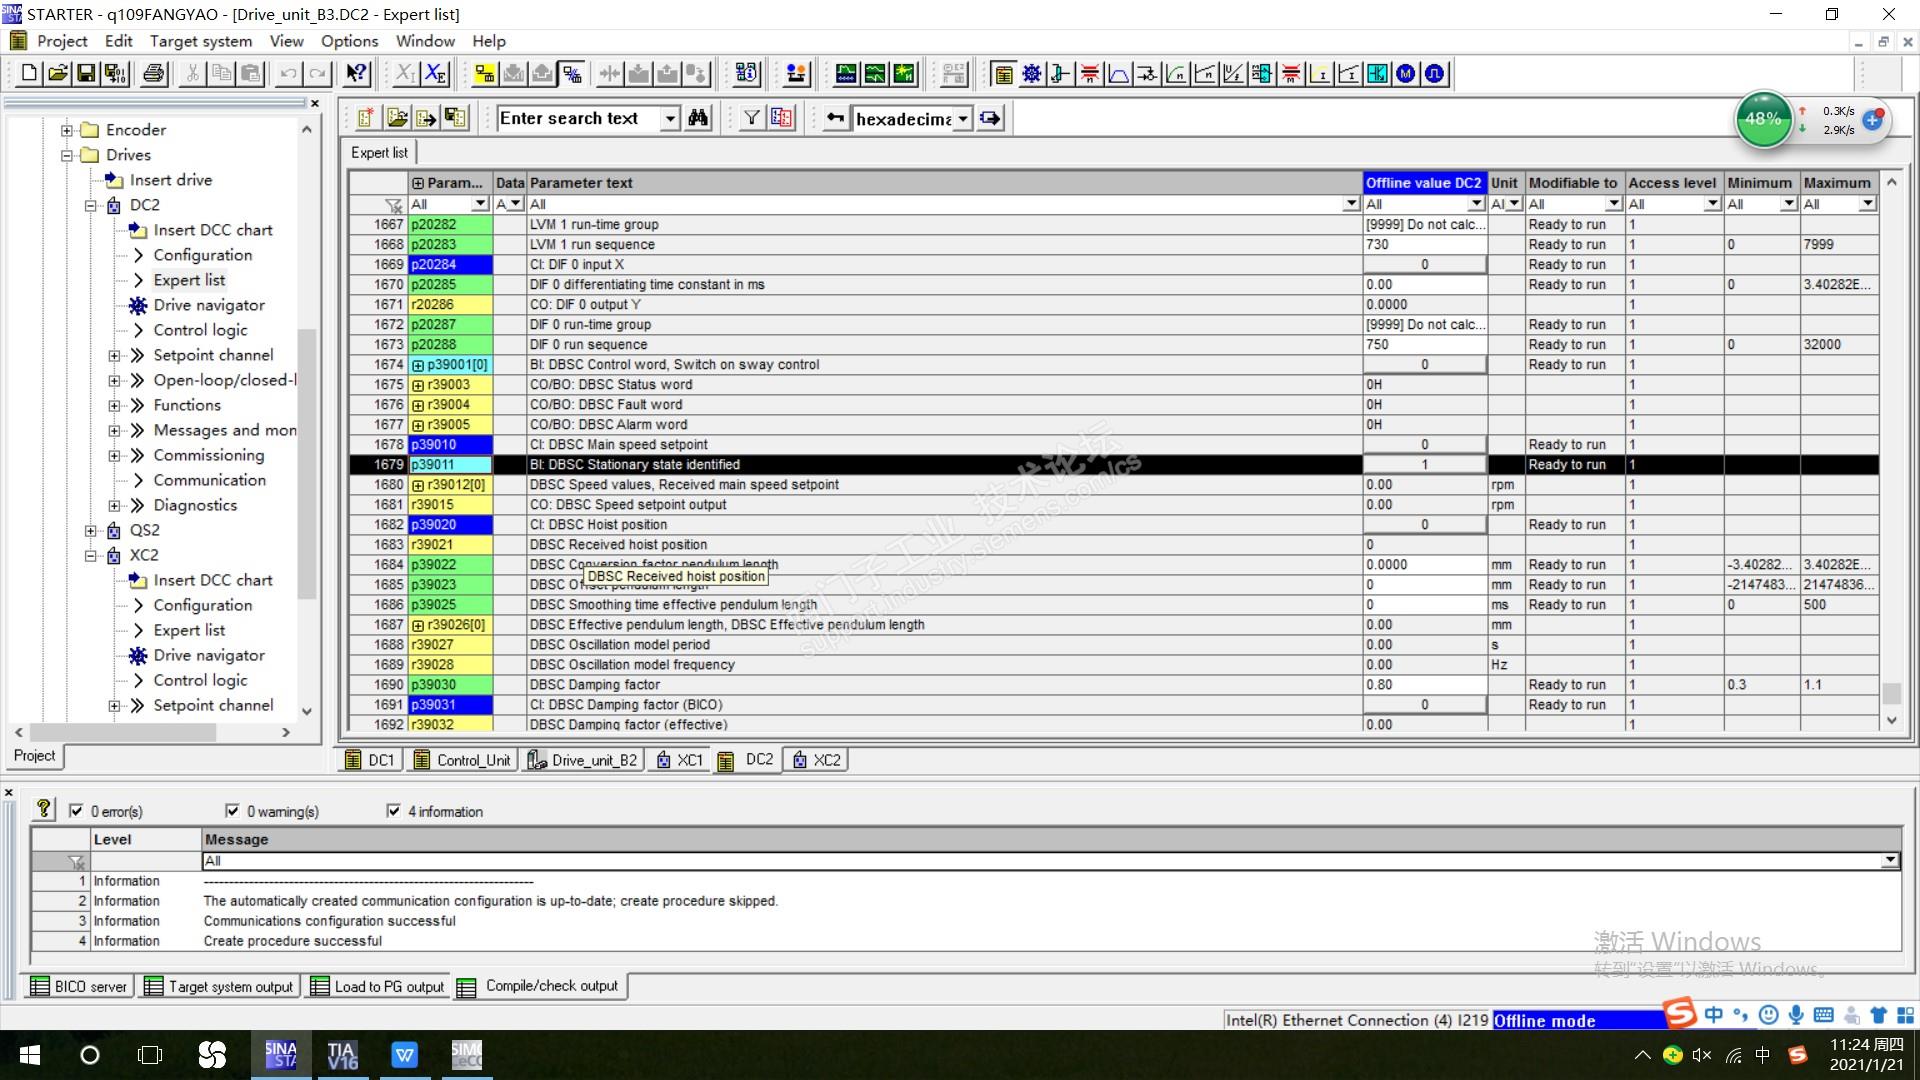This screenshot has height=1080, width=1920.
Task: Toggle the 4 information checkbox
Action: [x=393, y=811]
